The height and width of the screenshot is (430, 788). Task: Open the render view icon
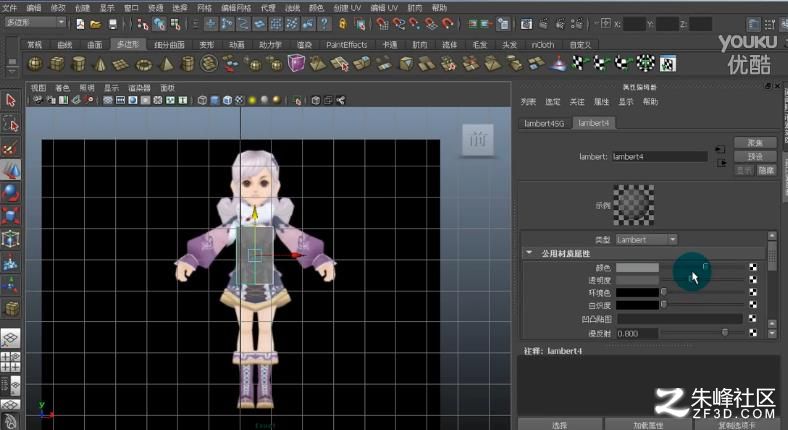tap(526, 24)
